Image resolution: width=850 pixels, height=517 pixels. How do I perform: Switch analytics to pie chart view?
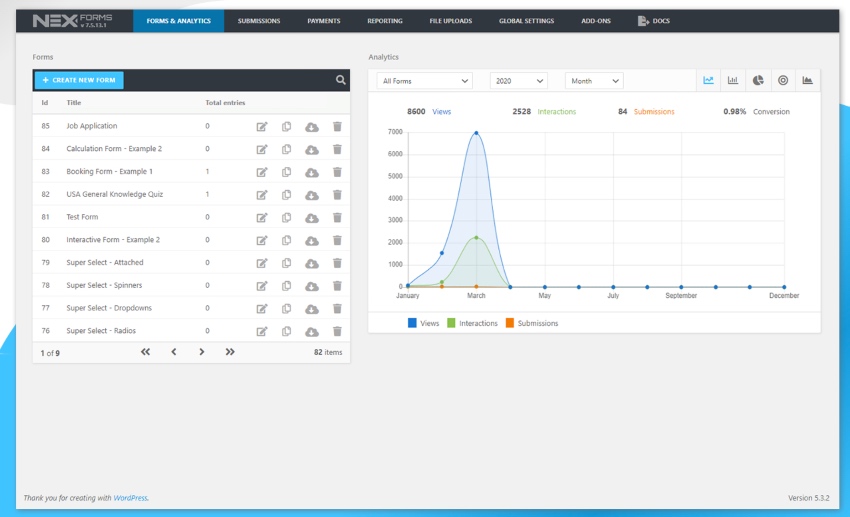click(x=758, y=80)
